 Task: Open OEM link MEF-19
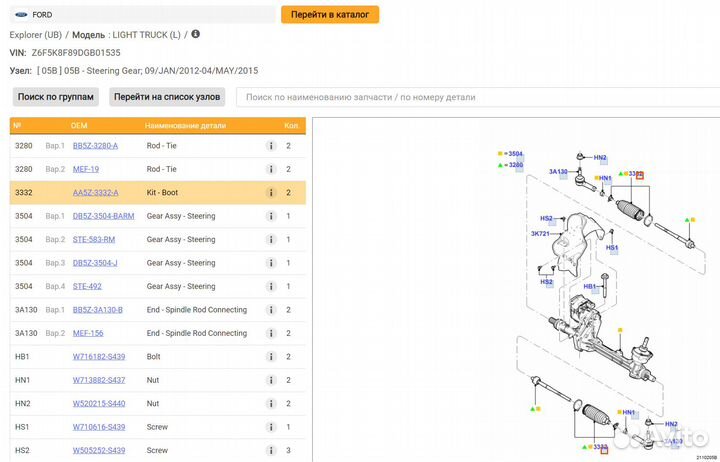pyautogui.click(x=86, y=170)
